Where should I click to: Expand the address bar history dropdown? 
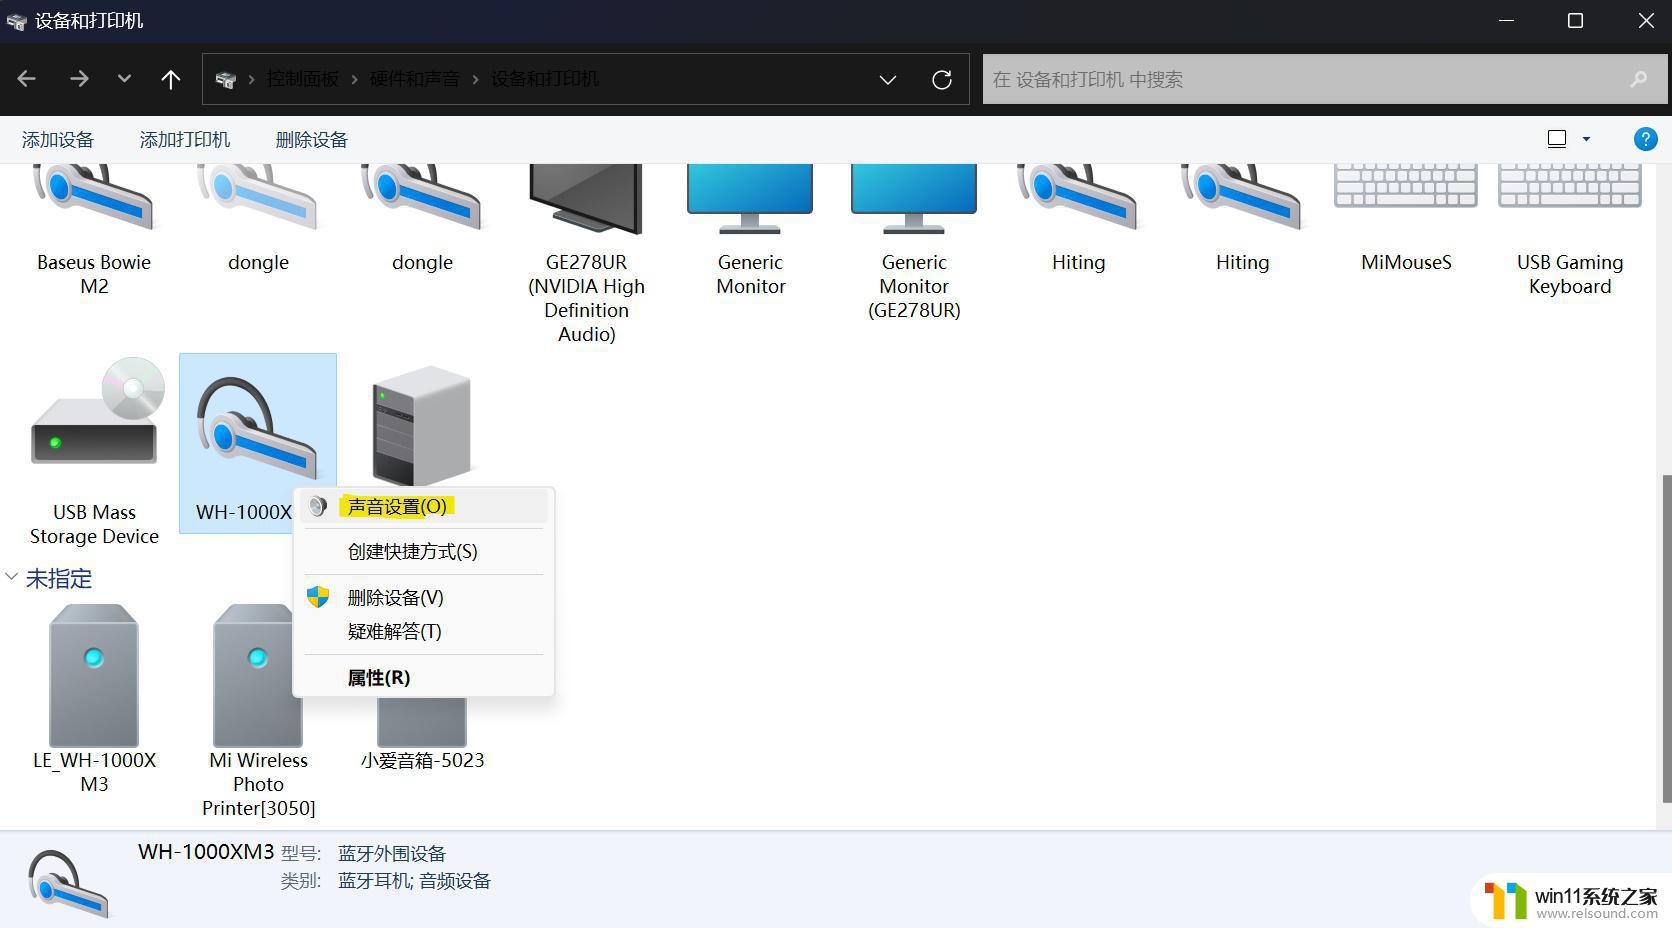[x=888, y=79]
